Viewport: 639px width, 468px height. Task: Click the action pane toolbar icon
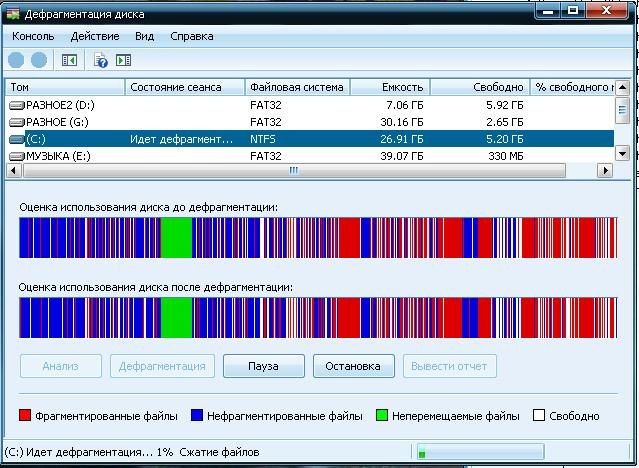pyautogui.click(x=124, y=61)
